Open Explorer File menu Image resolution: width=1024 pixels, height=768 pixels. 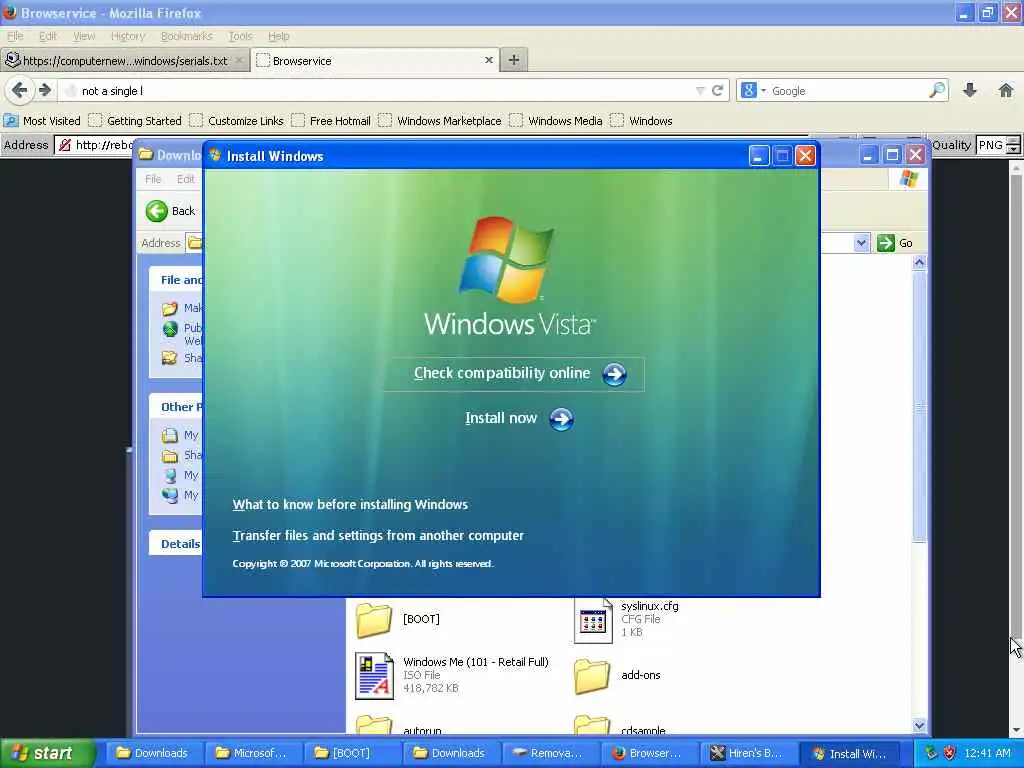coord(153,179)
